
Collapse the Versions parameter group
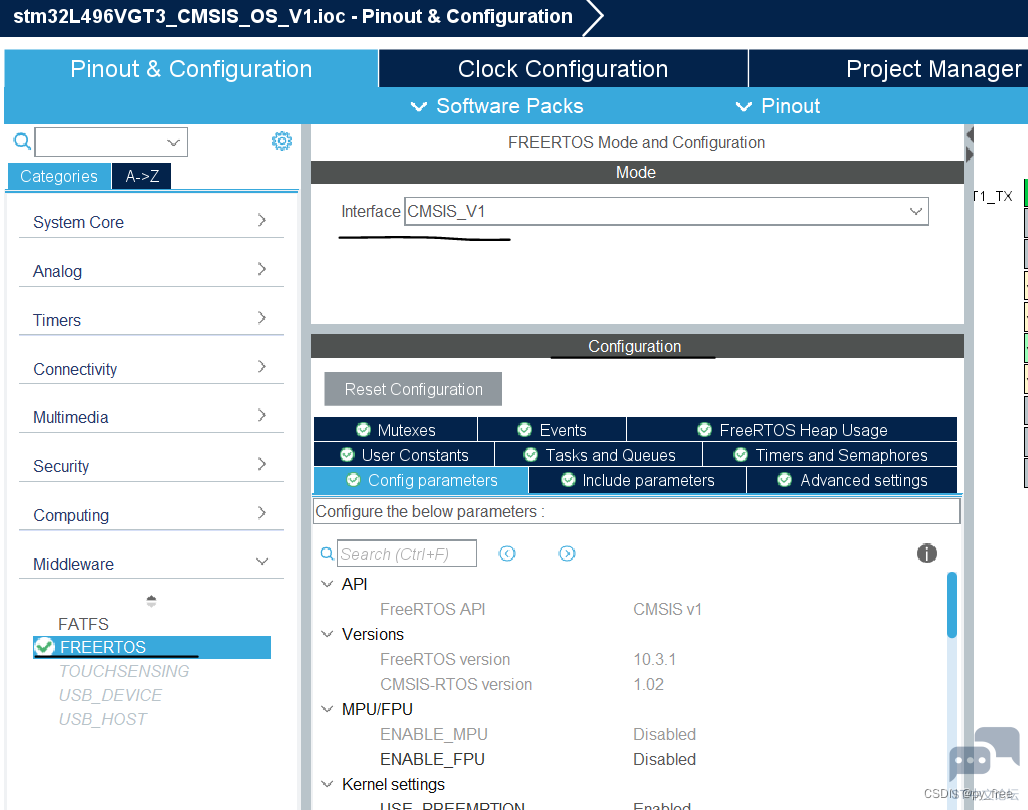327,634
